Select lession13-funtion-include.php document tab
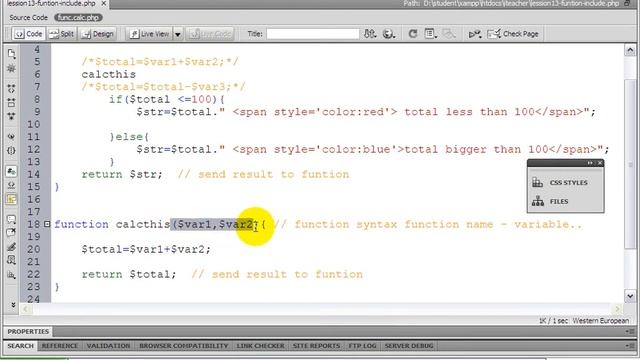The image size is (640, 360). coord(51,3)
